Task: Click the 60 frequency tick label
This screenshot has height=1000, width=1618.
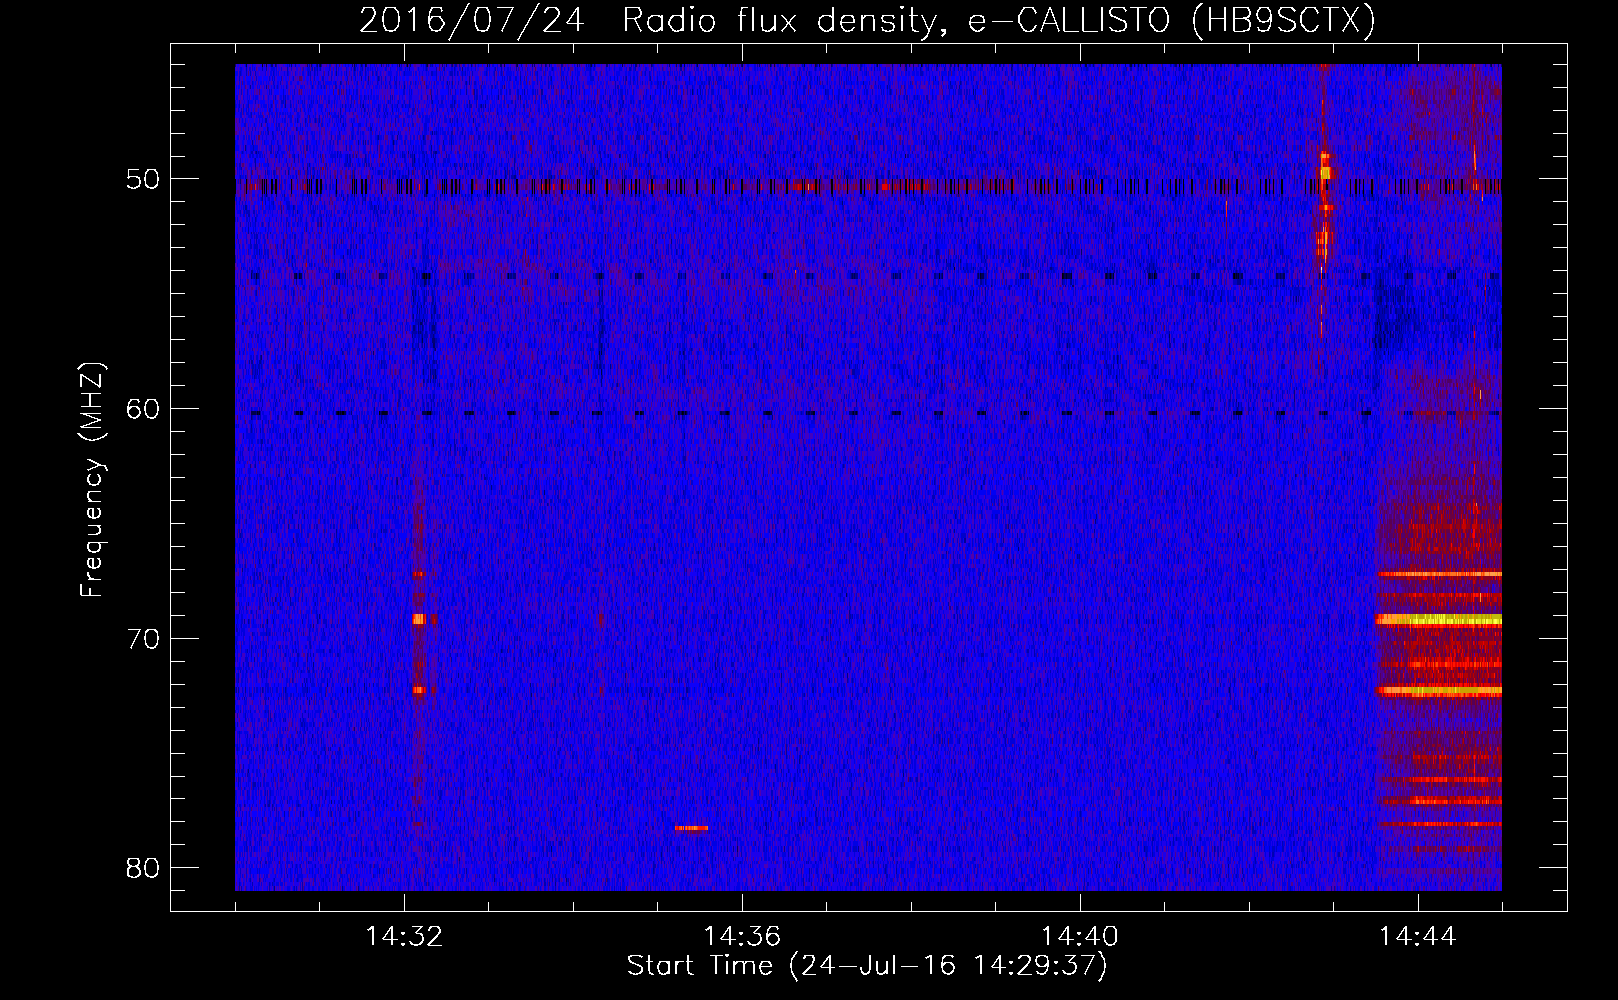Action: tap(143, 408)
